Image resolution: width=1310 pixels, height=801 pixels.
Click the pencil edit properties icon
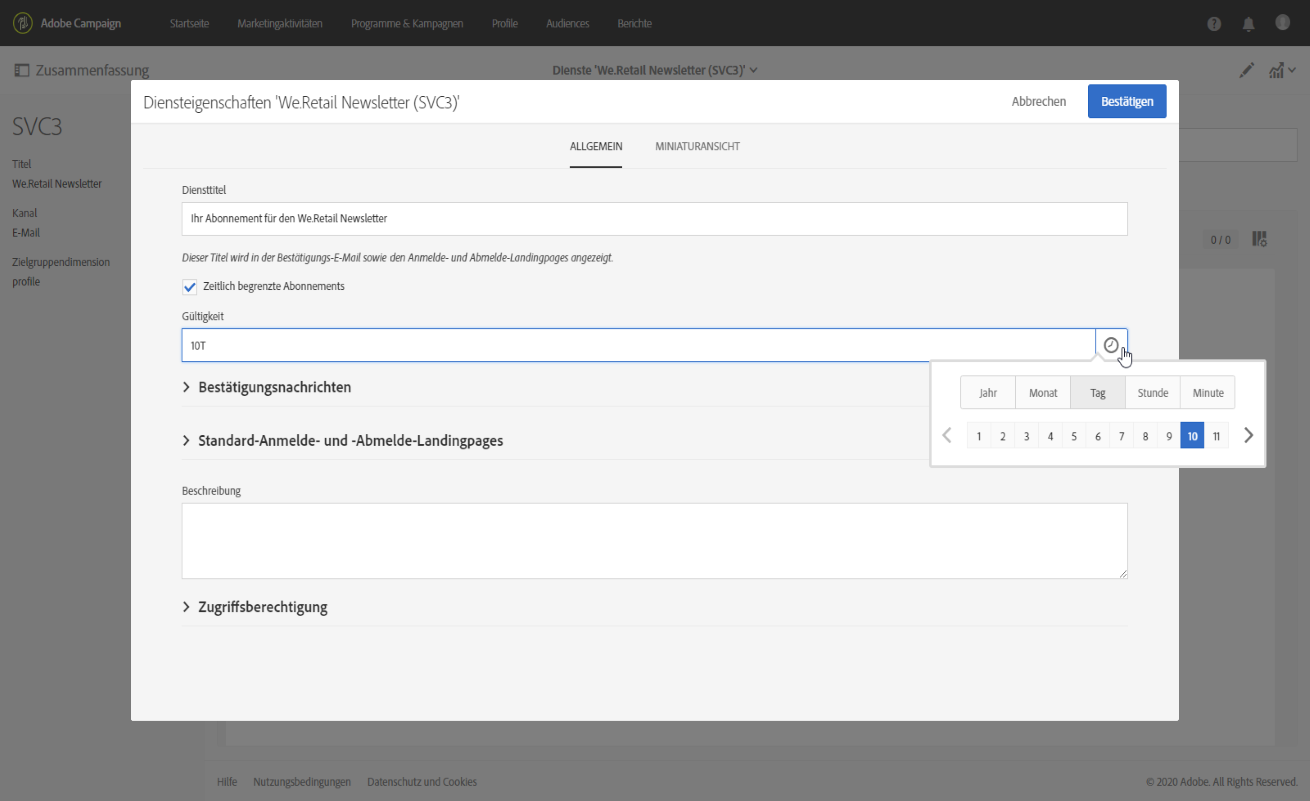1246,70
